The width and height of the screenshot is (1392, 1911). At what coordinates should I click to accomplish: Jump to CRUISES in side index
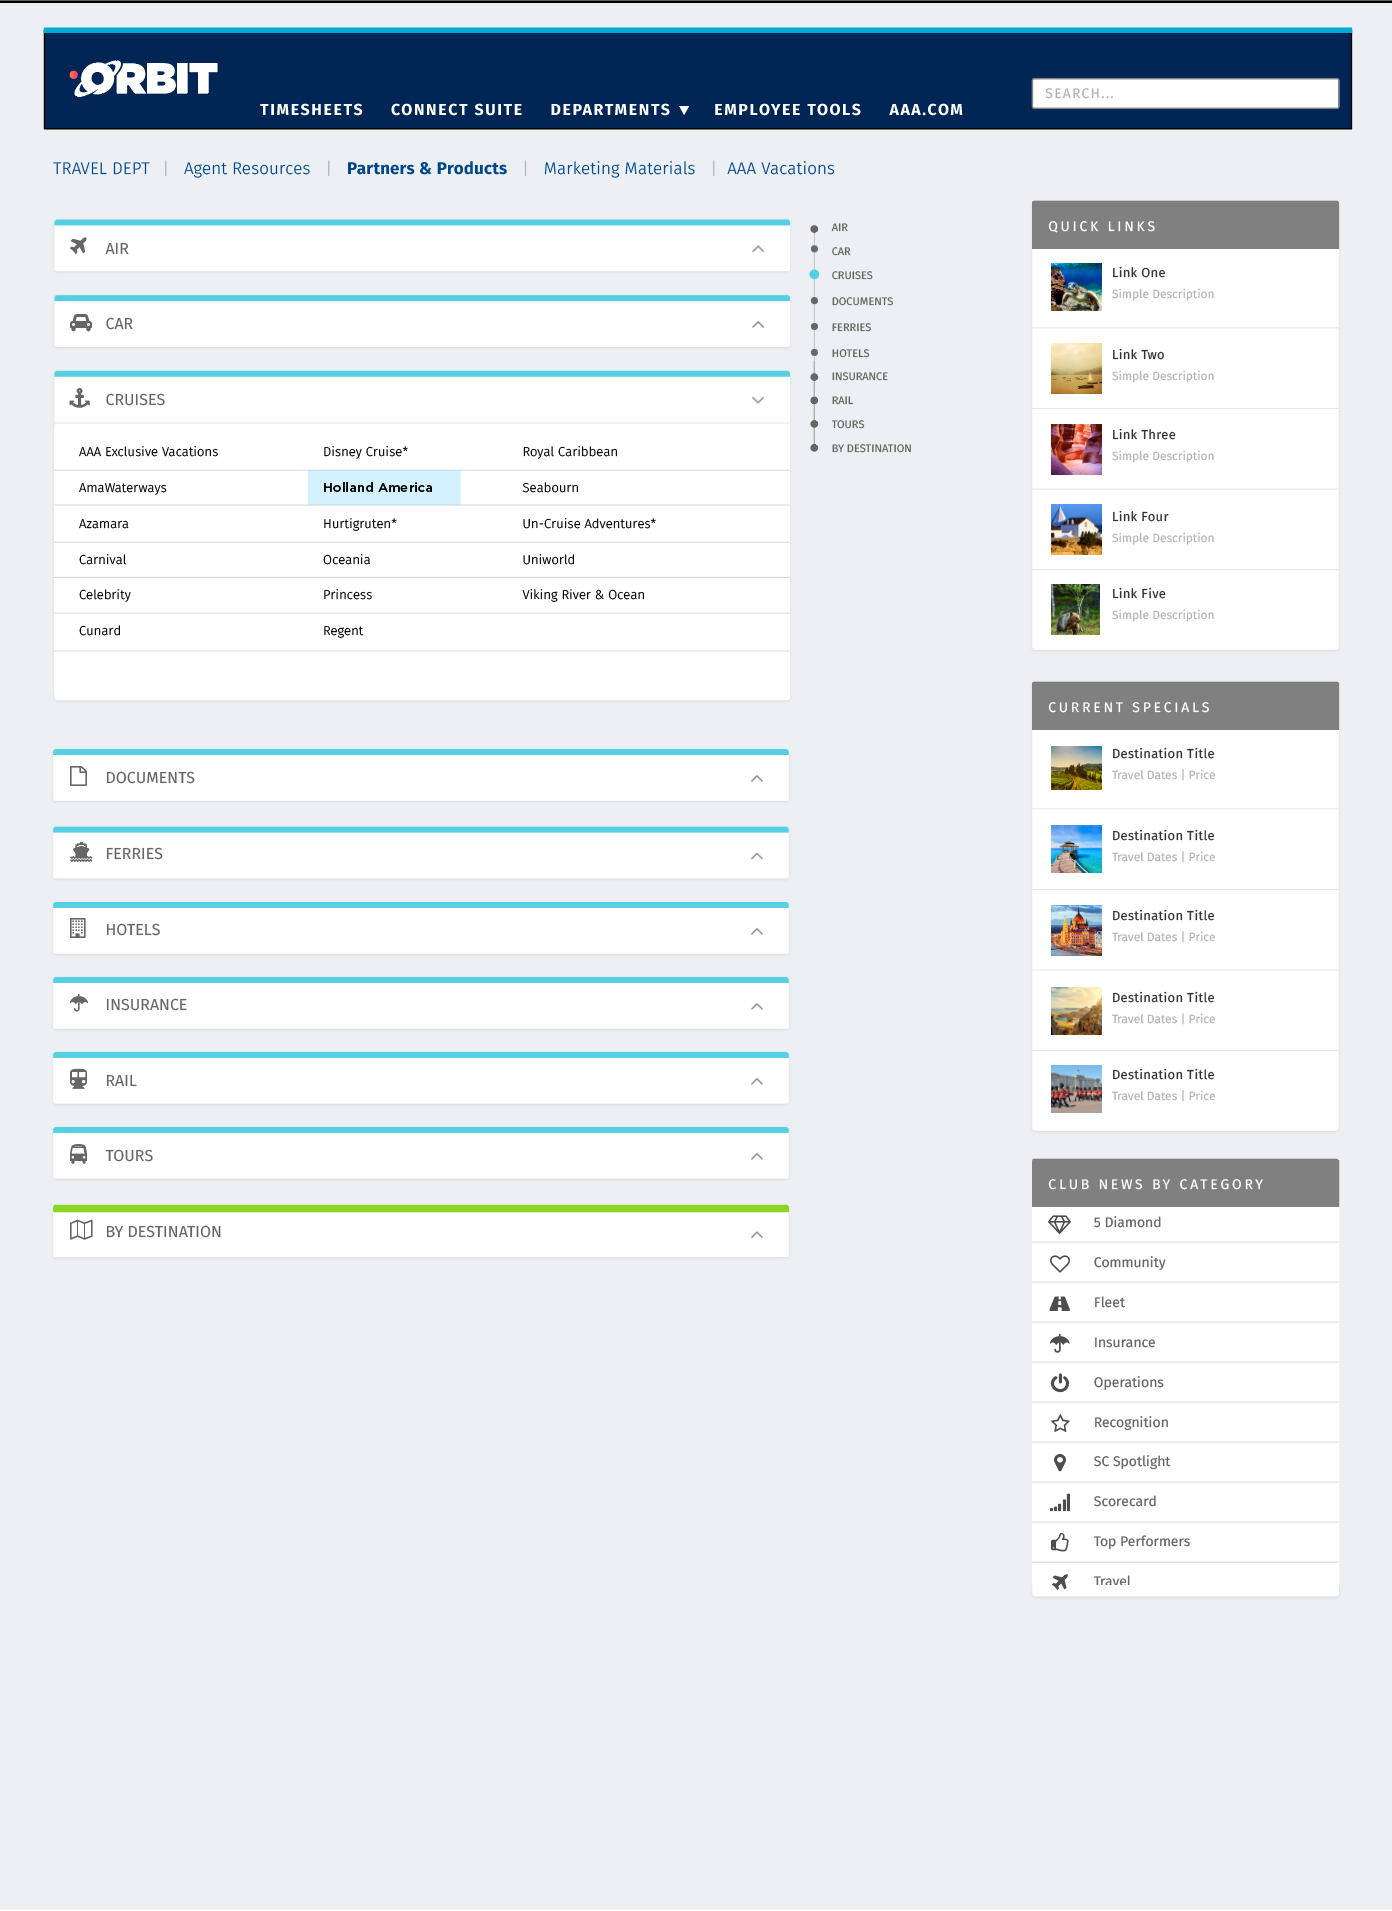852,275
